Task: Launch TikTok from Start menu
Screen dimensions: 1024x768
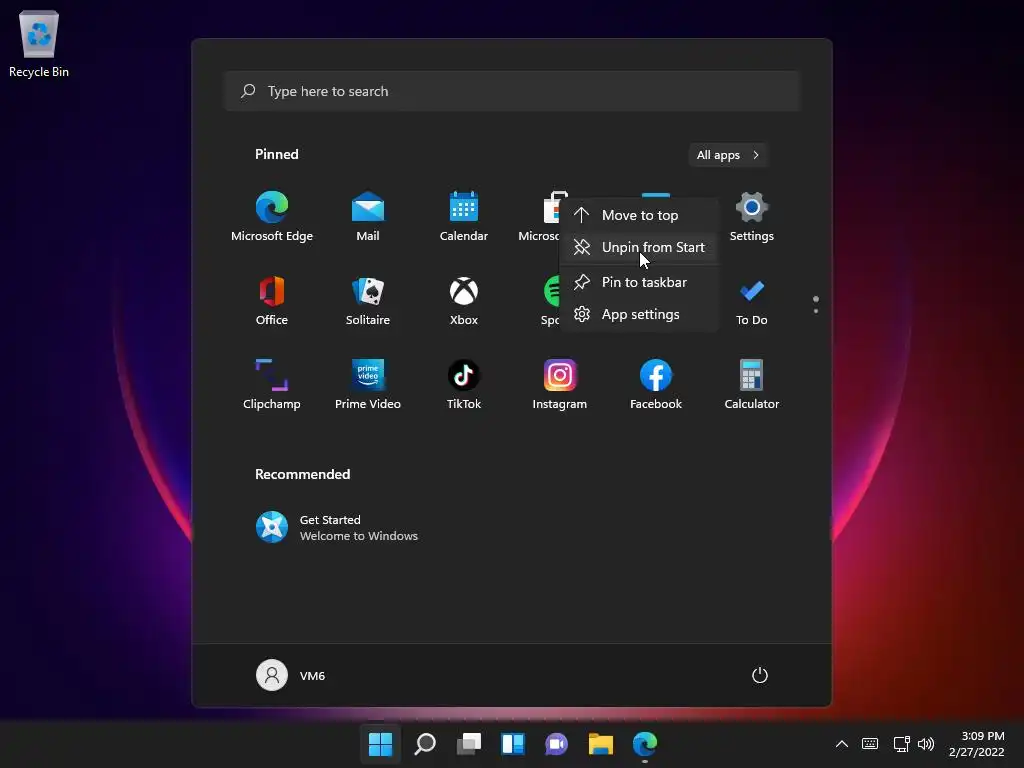Action: point(464,385)
